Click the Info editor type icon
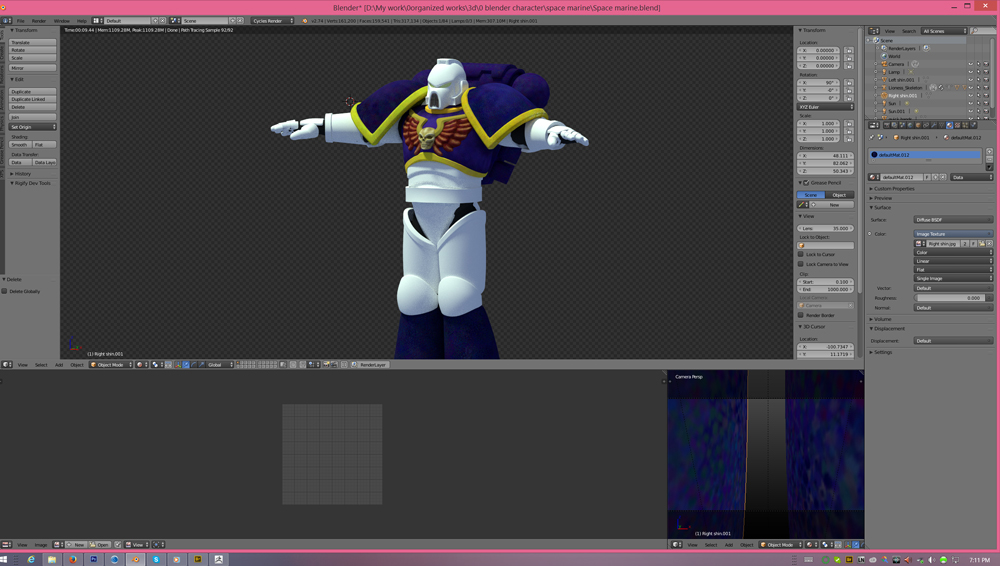Viewport: 1000px width, 566px height. (6, 20)
